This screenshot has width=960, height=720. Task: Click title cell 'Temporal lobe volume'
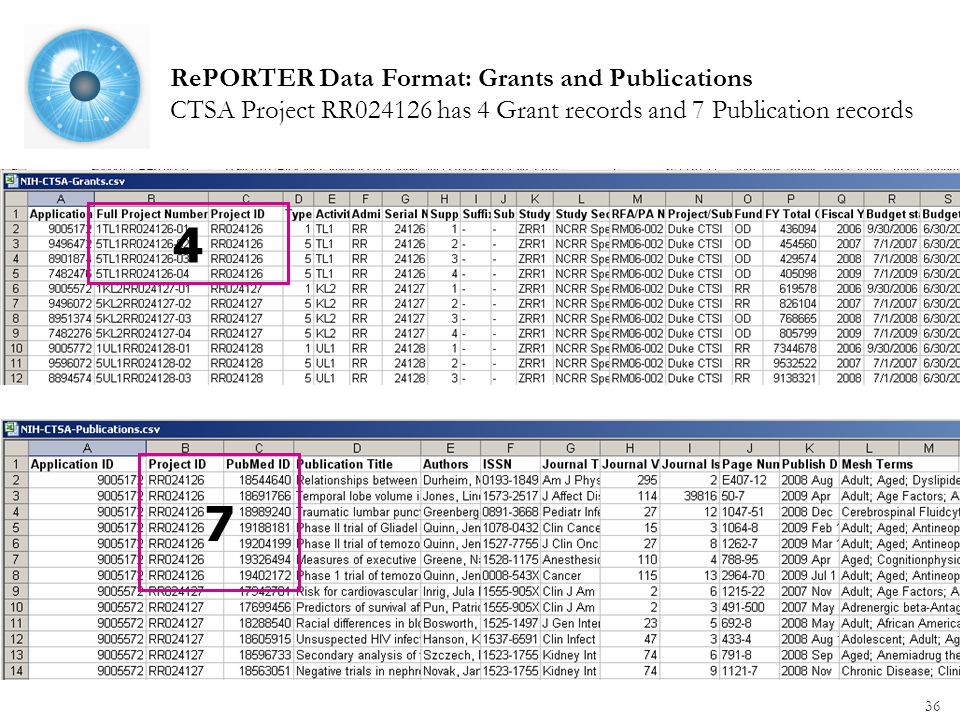[x=357, y=496]
